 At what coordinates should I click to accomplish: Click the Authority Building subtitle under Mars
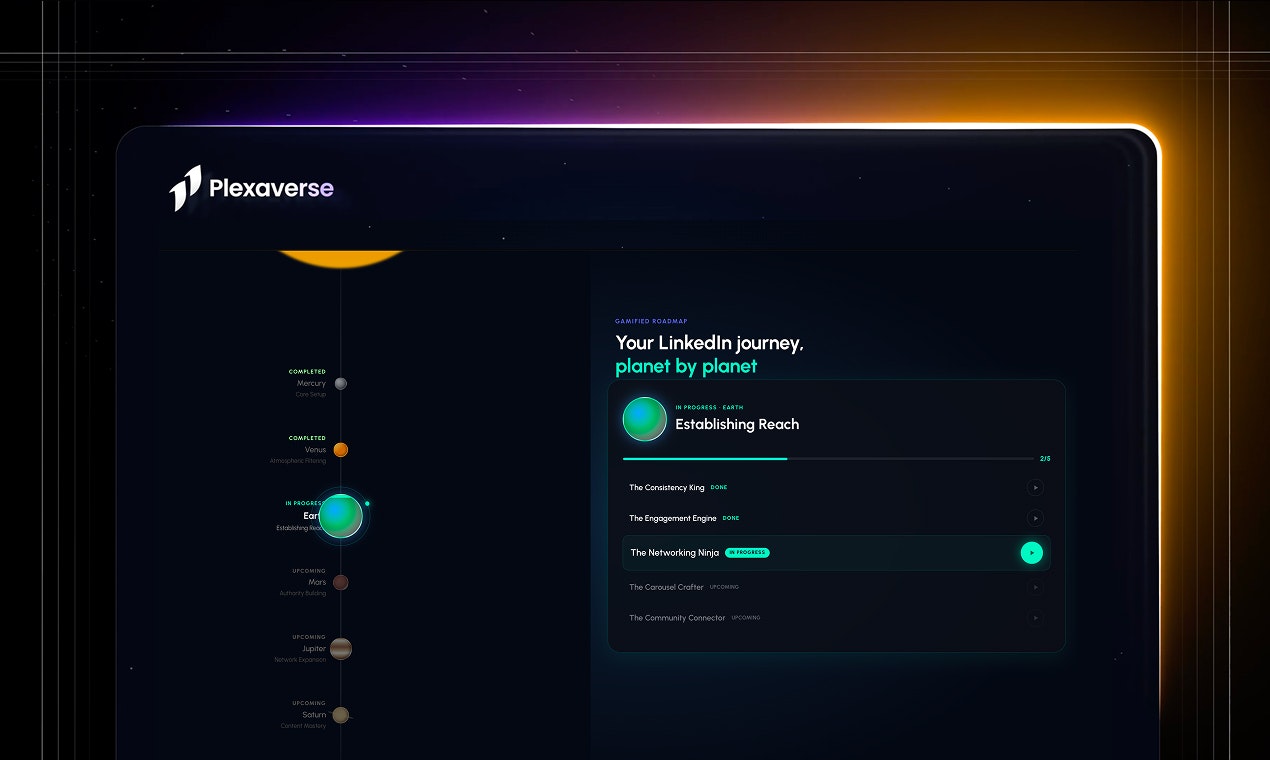[303, 594]
